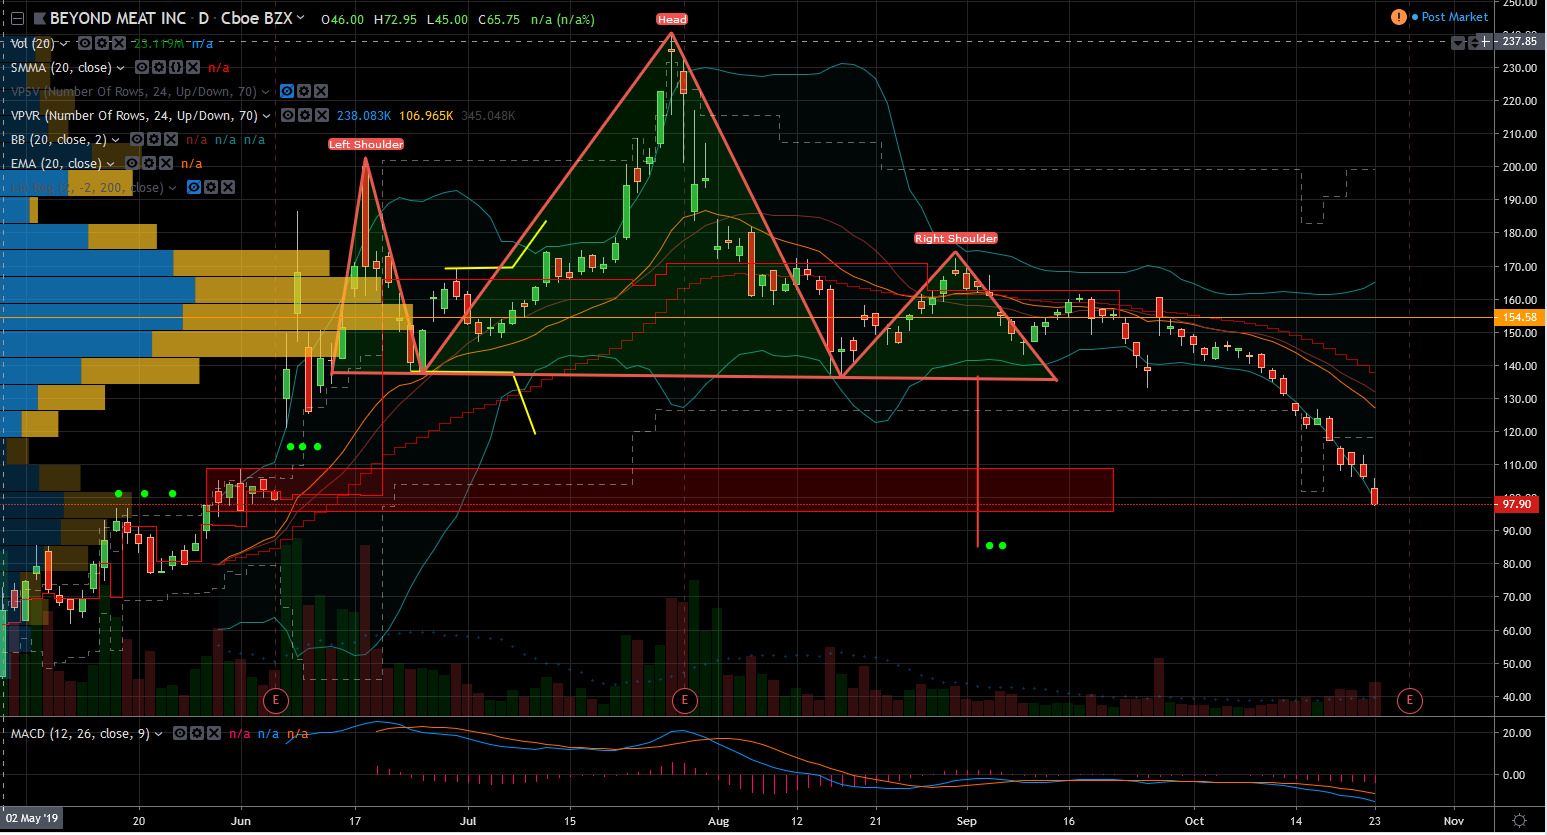Expand the Vol (20) indicator options
The height and width of the screenshot is (835, 1547).
pyautogui.click(x=65, y=43)
